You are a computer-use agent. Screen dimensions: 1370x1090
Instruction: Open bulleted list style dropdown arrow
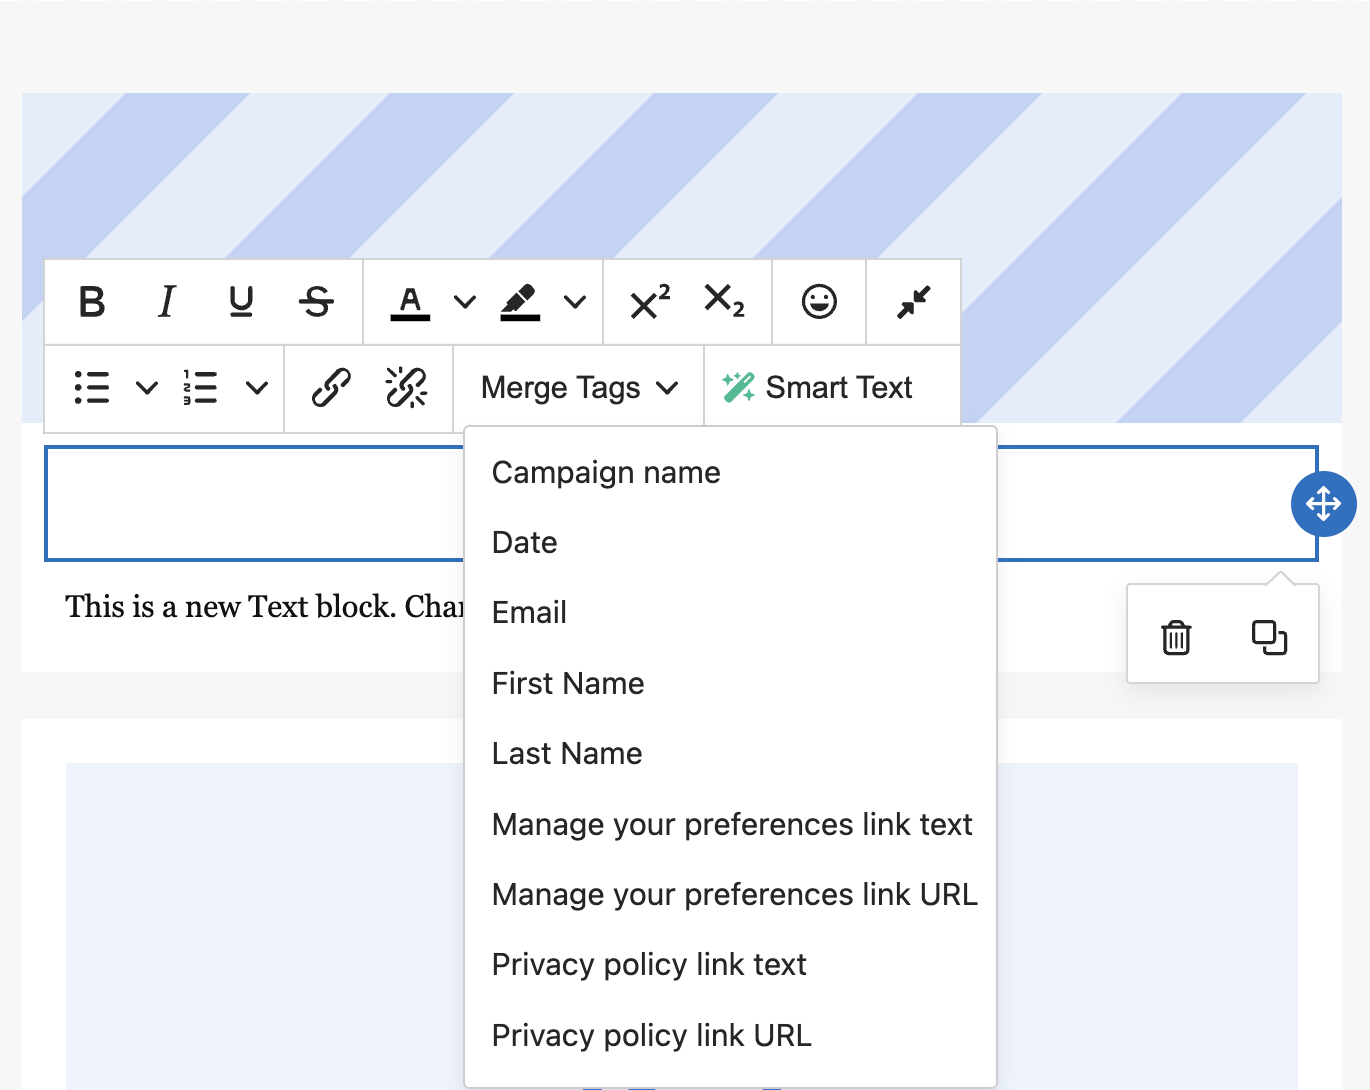tap(147, 388)
